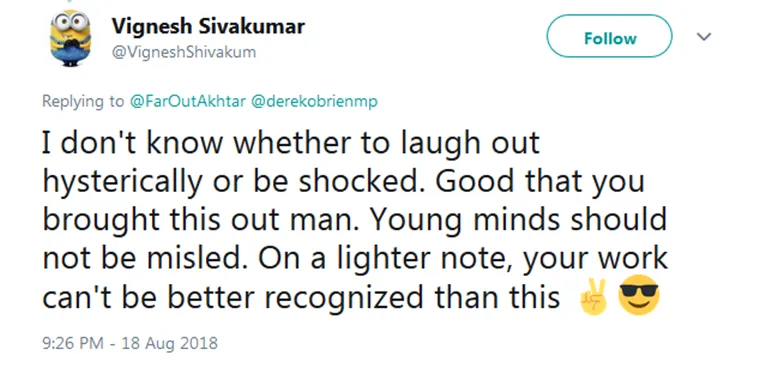
Task: Expand the tweet options chevron menu
Action: [x=703, y=37]
